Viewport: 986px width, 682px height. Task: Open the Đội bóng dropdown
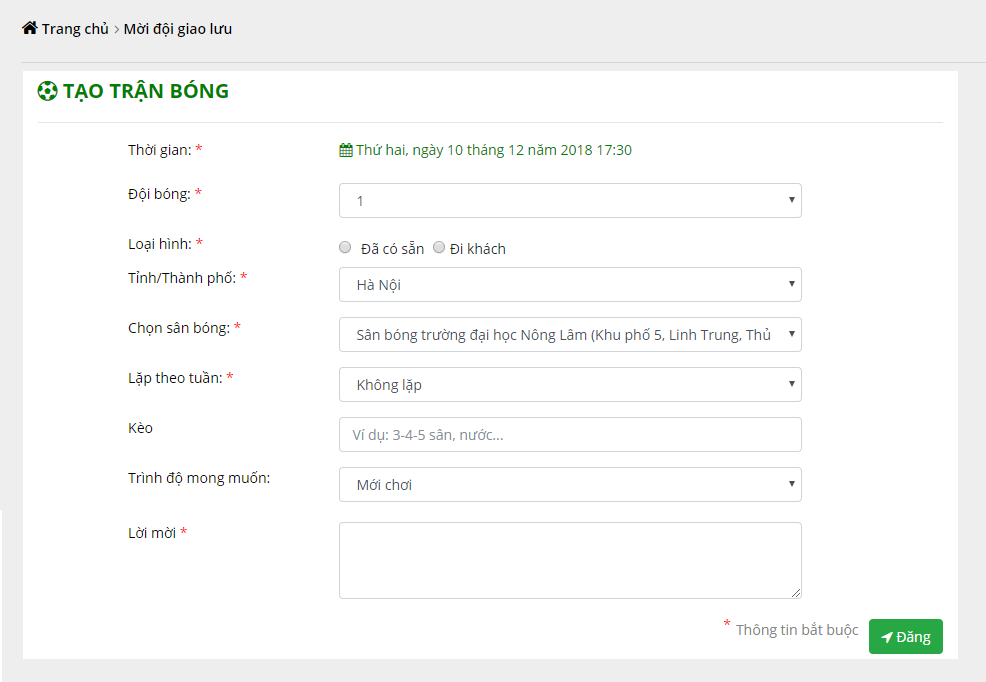pos(570,201)
